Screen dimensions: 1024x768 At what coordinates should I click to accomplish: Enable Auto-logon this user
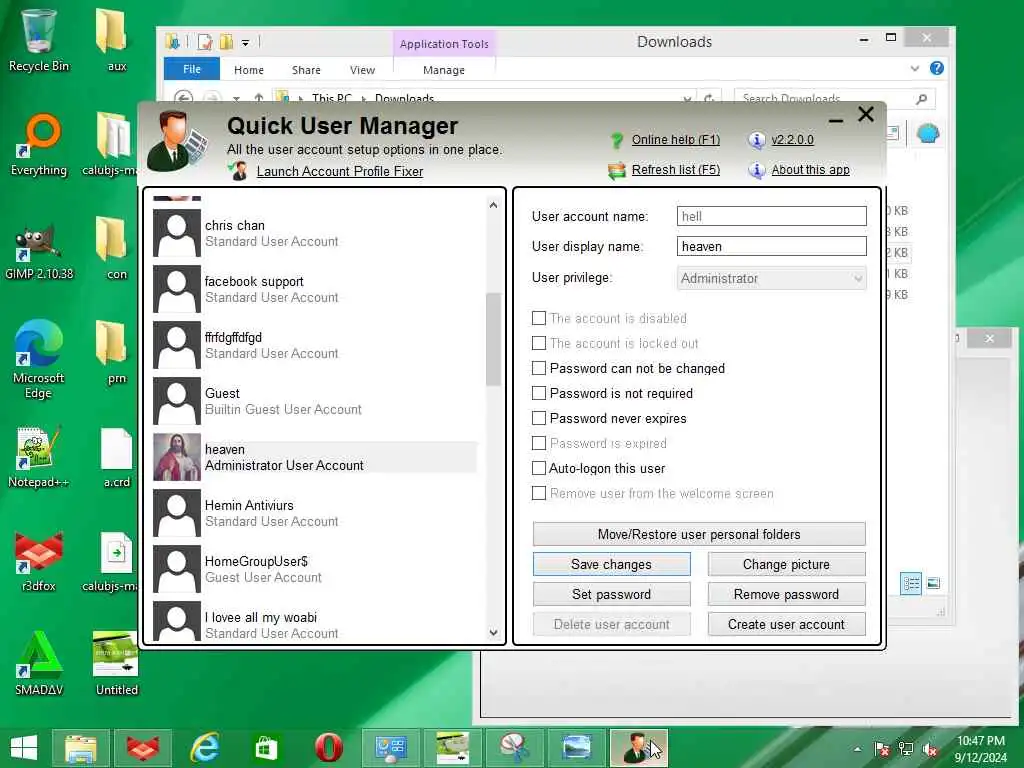tap(539, 468)
